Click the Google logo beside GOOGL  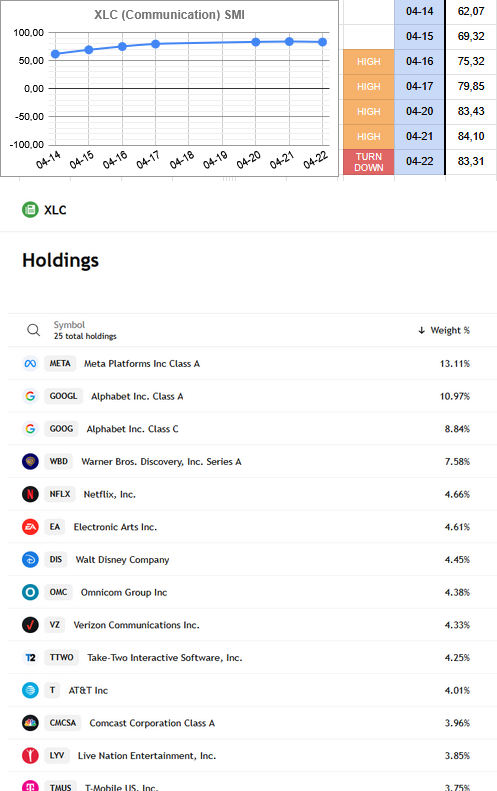(x=30, y=396)
